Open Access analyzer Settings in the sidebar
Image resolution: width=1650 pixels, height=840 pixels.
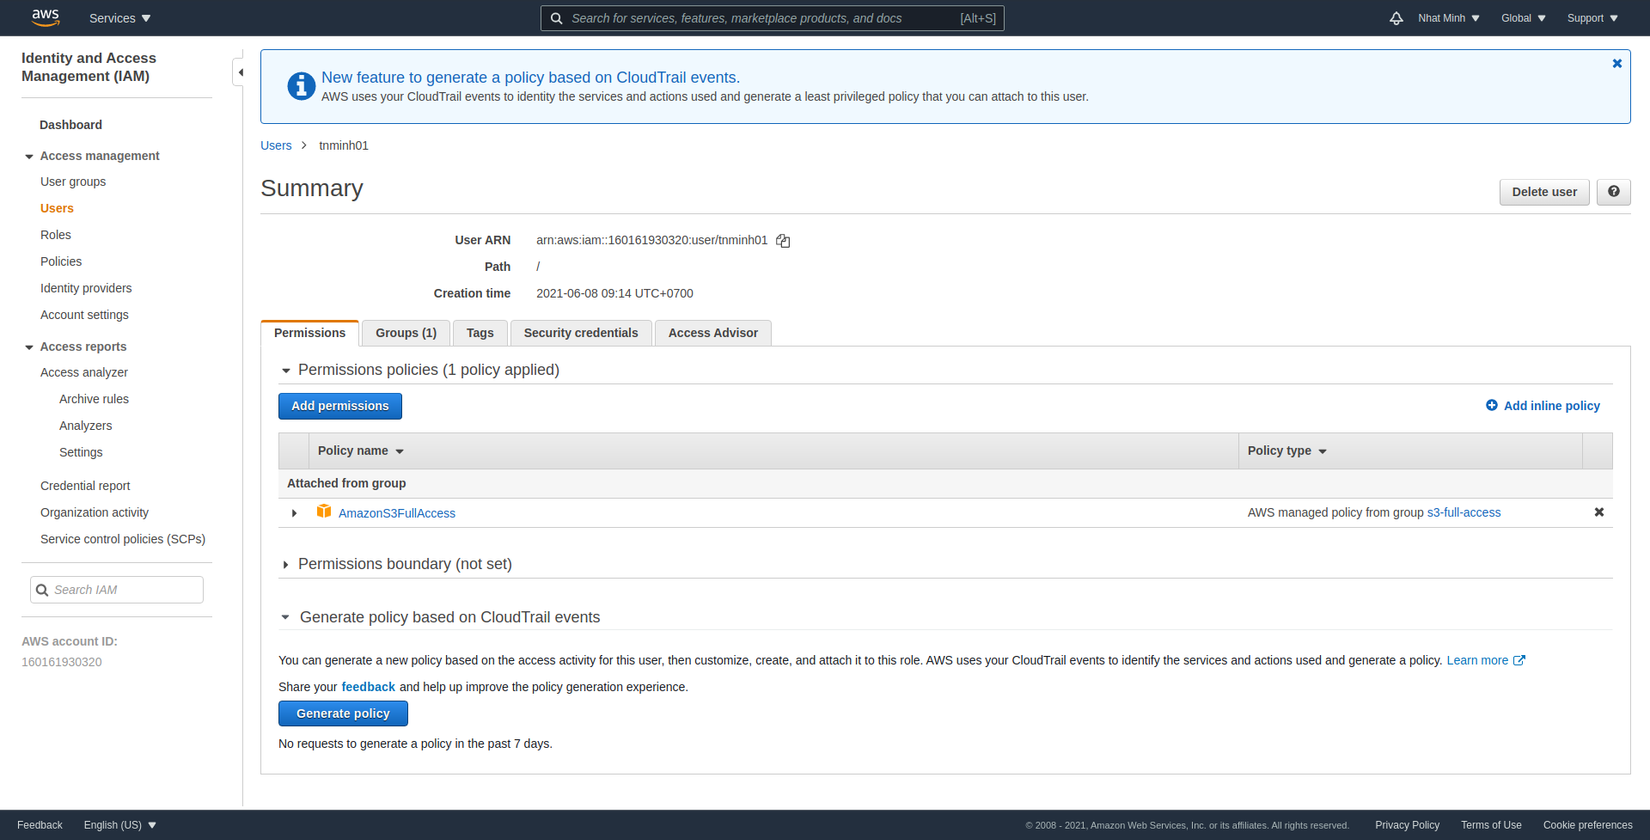[x=81, y=452]
